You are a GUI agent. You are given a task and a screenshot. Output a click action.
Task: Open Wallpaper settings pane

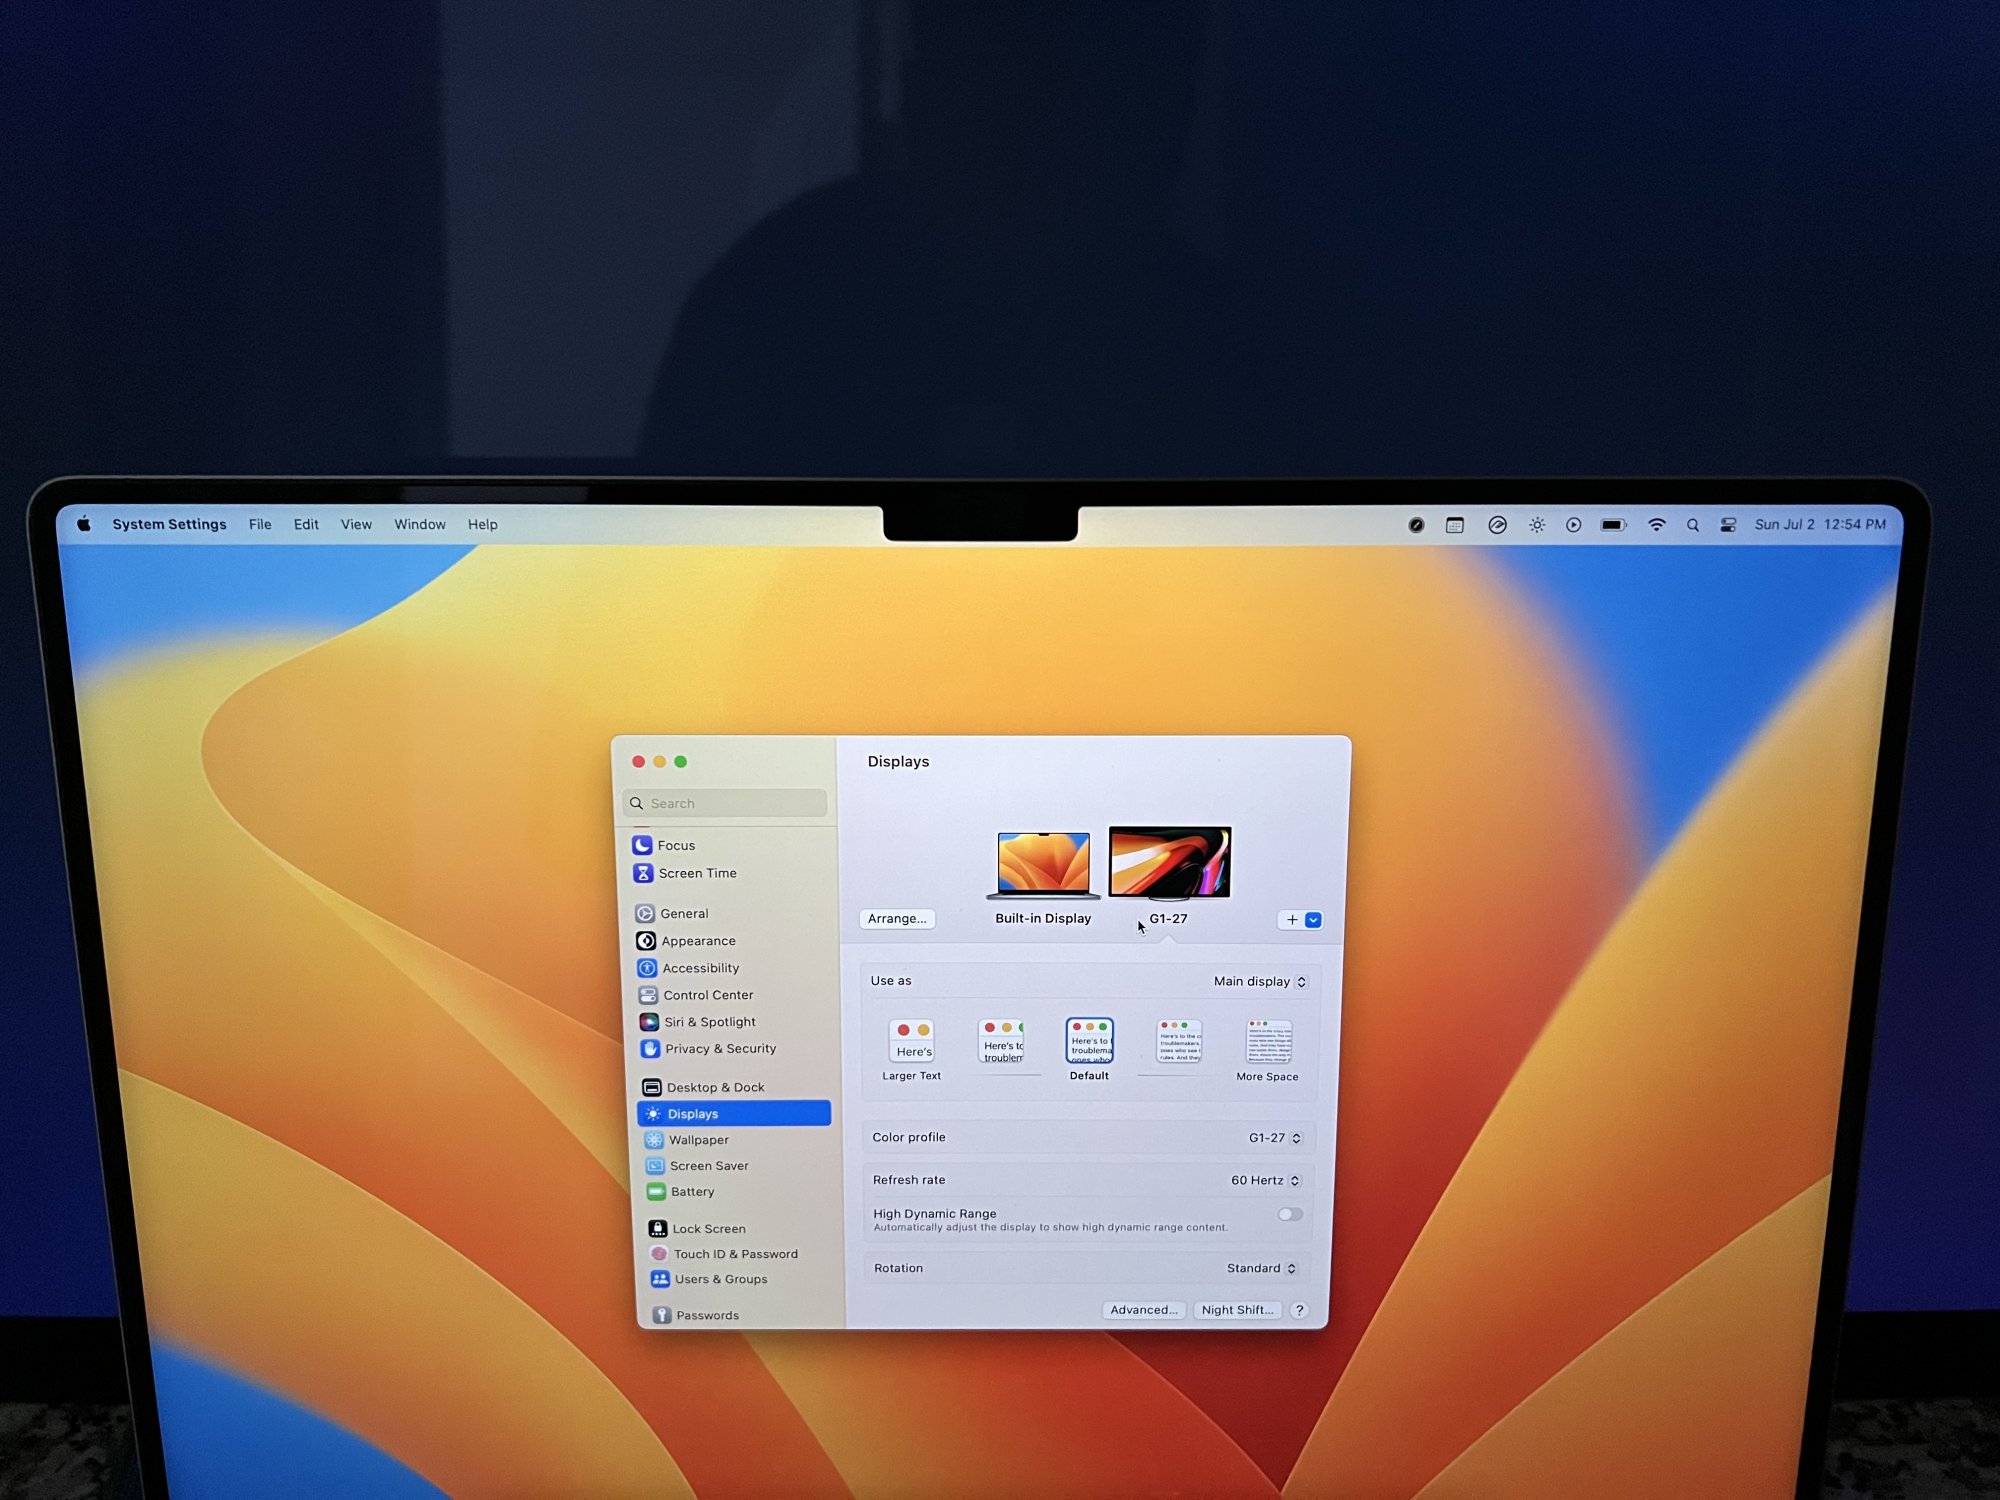coord(698,1140)
